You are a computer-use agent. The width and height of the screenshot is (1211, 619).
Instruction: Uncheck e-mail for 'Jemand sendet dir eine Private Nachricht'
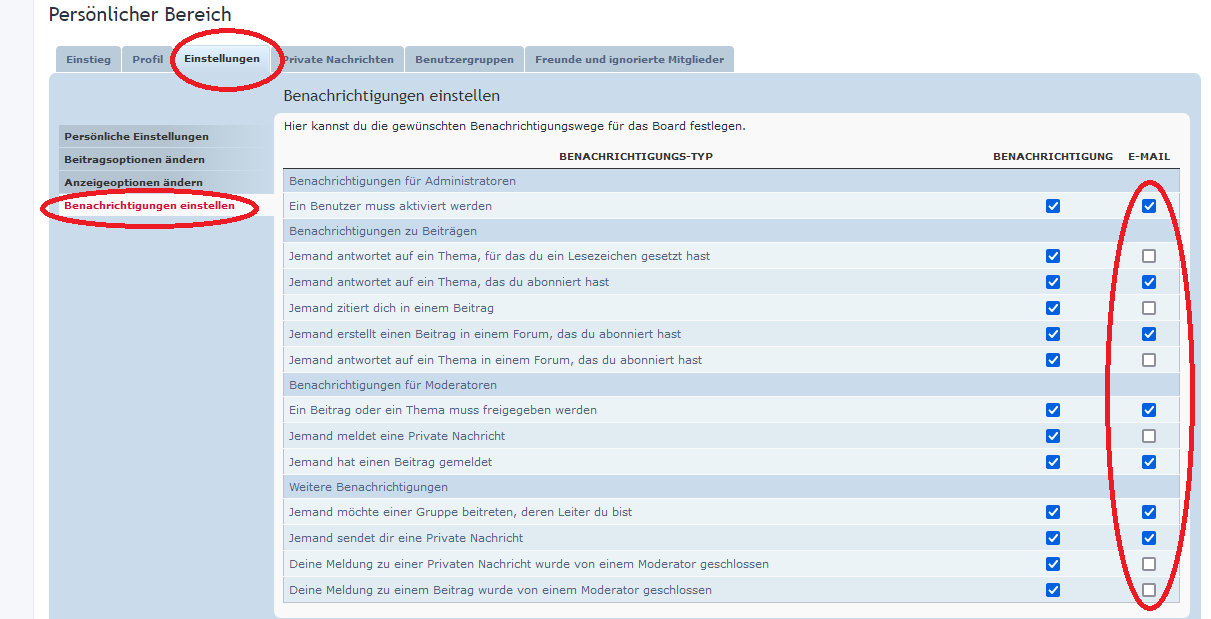[x=1149, y=538]
